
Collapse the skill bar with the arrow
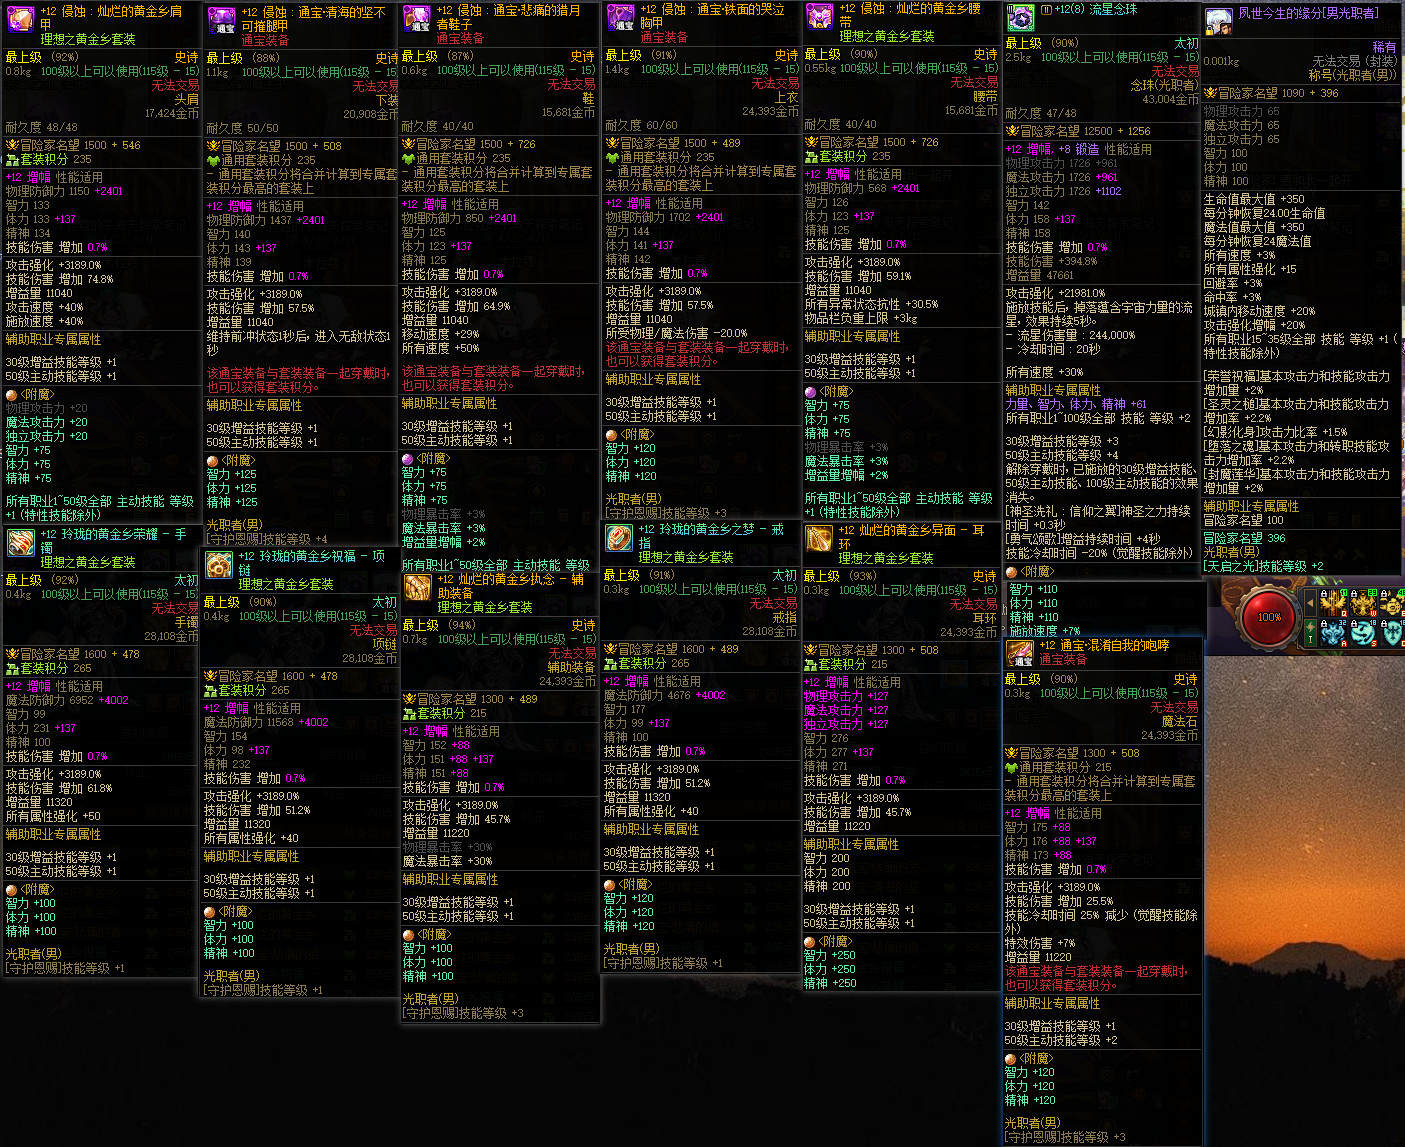1310,604
